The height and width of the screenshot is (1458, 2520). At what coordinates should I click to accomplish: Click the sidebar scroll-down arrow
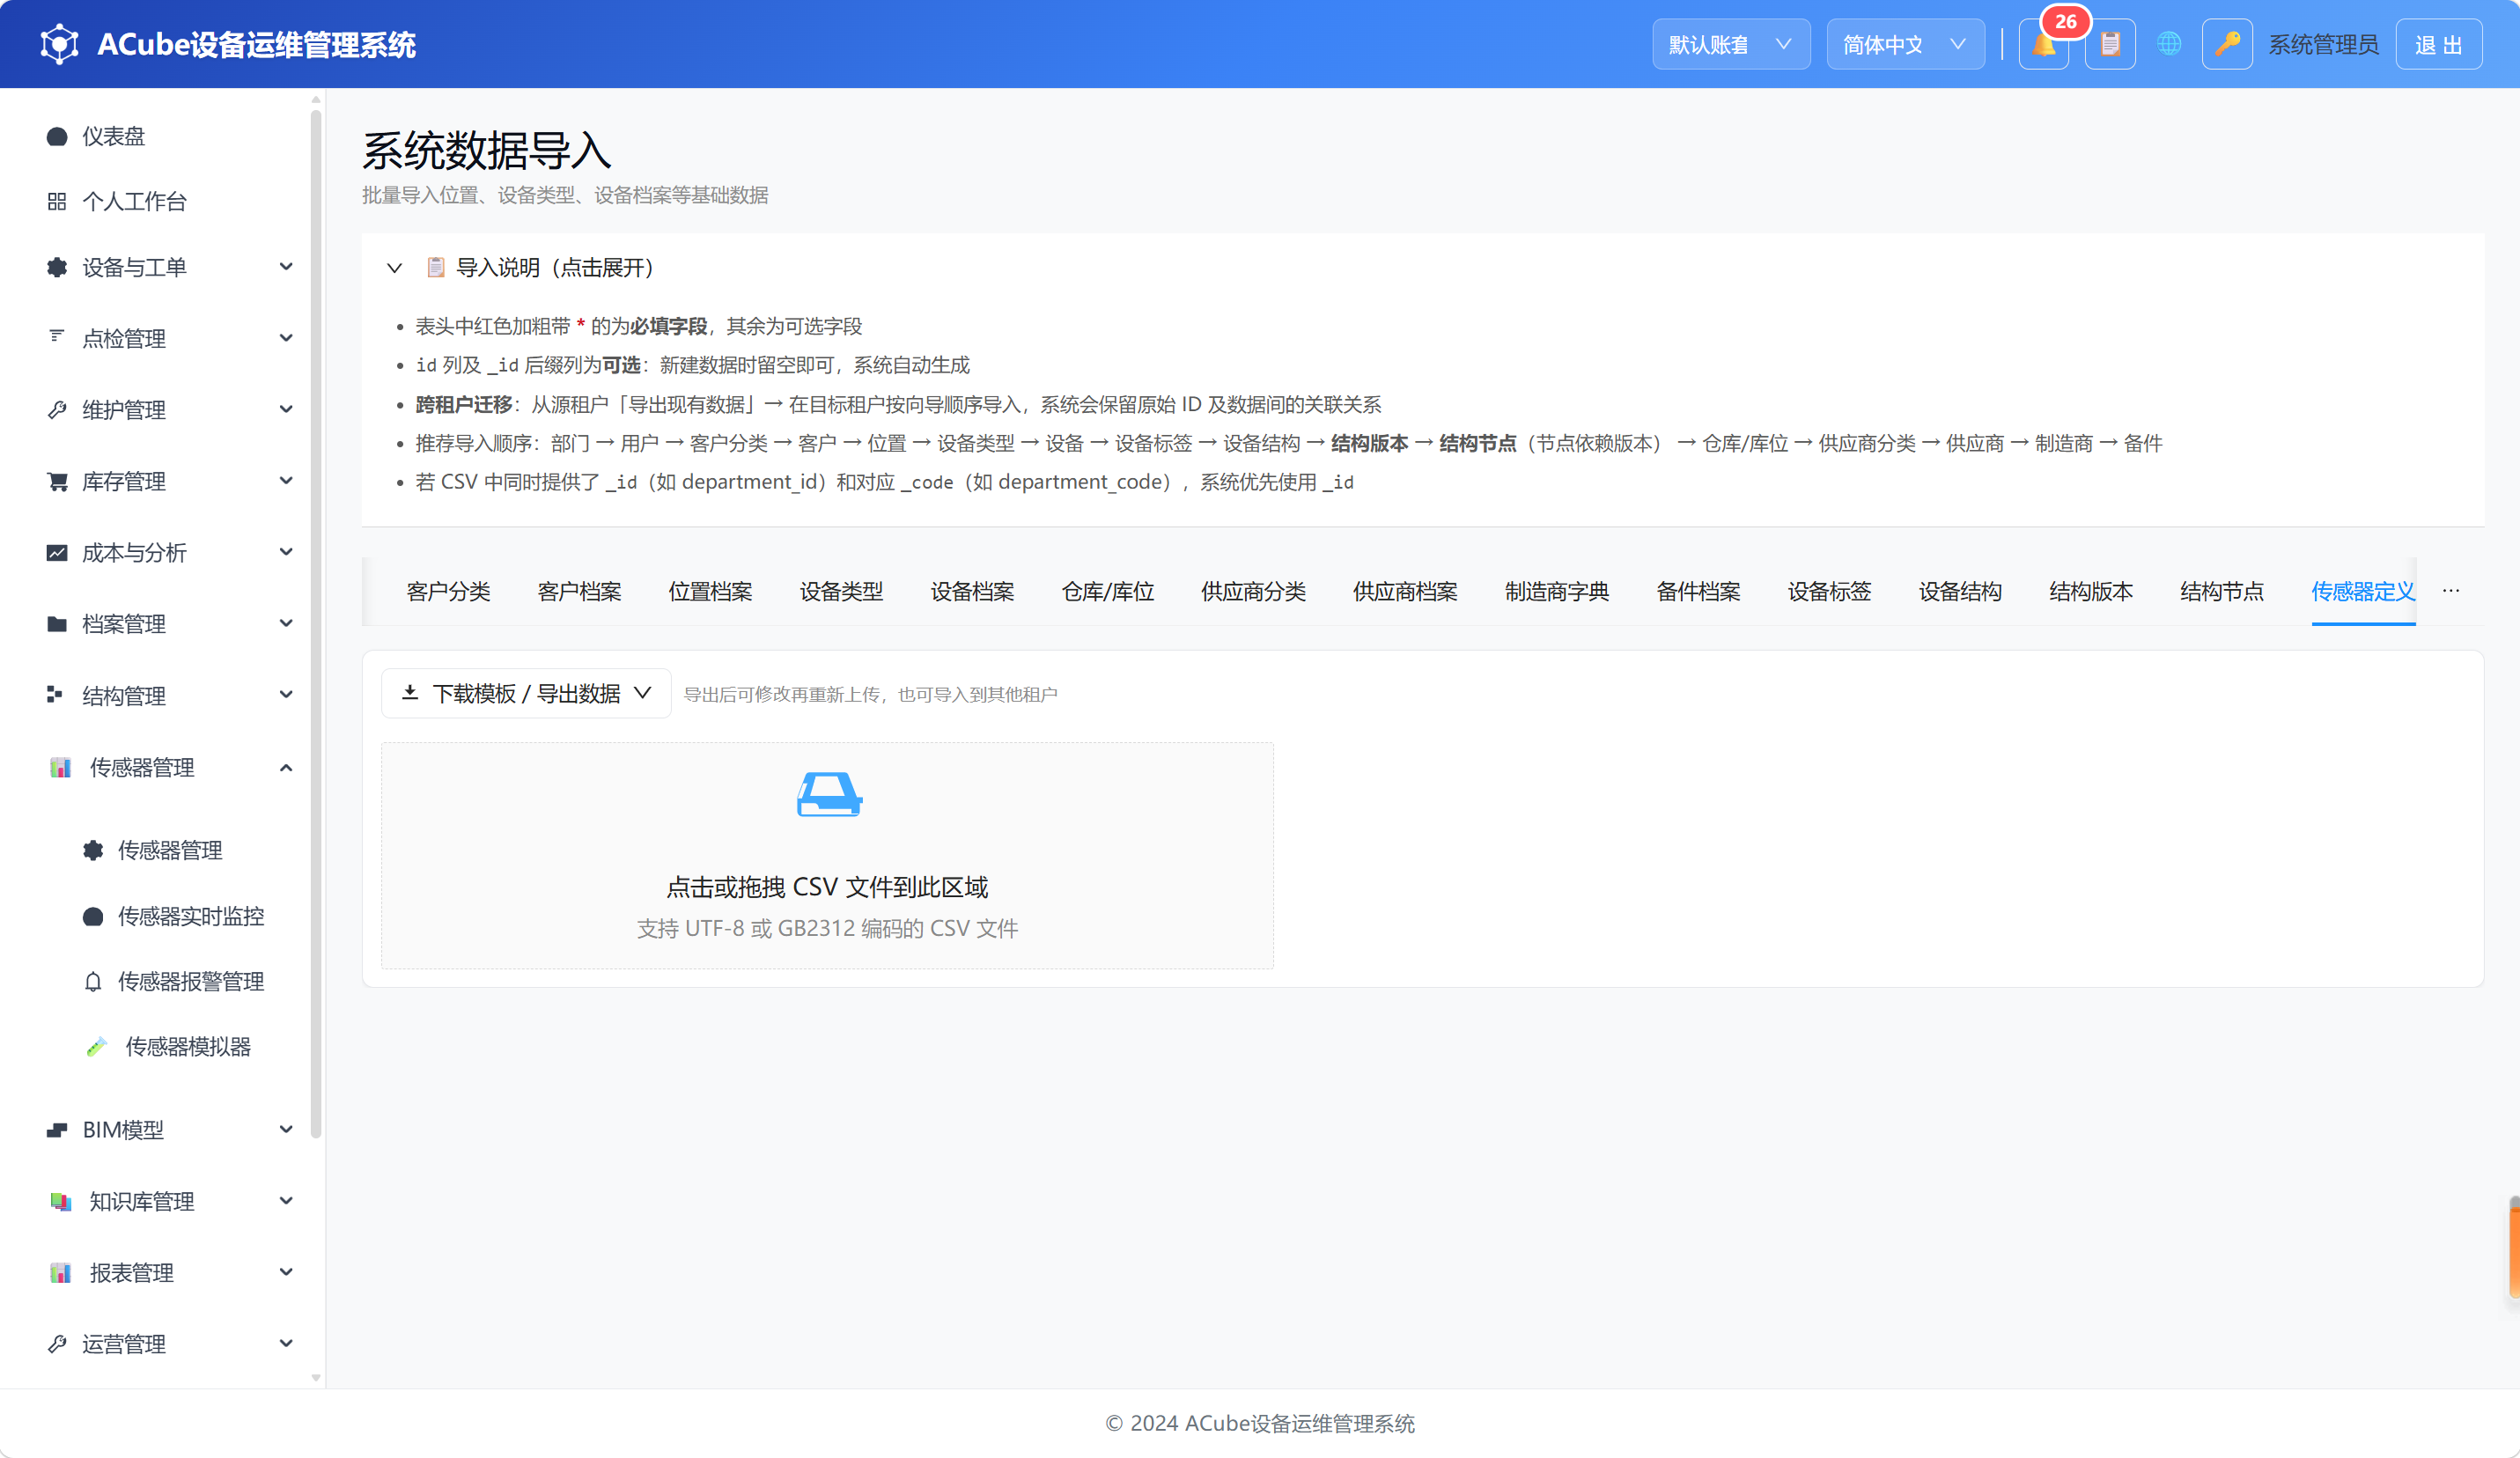316,1378
